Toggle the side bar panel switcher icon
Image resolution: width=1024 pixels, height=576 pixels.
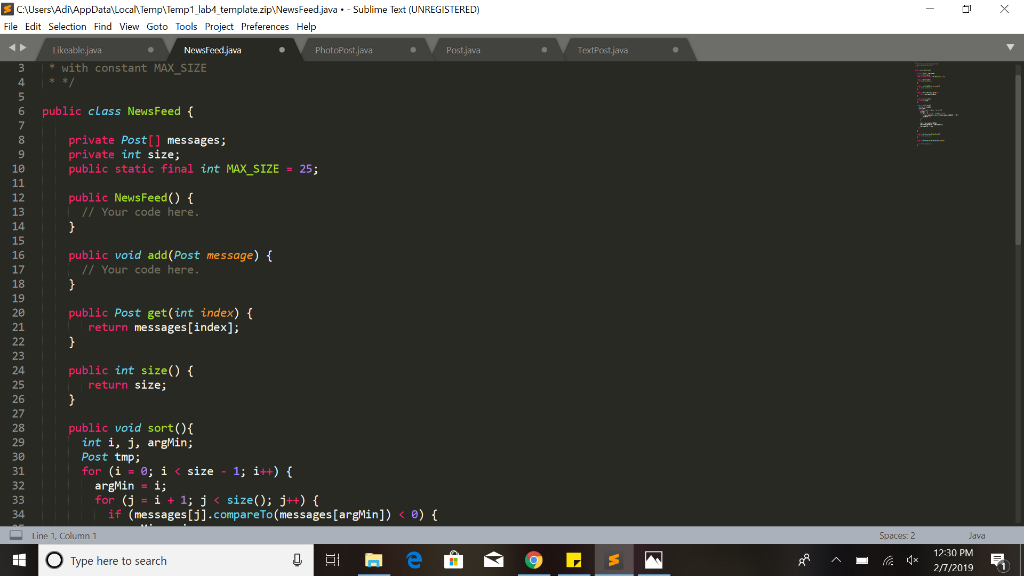coord(16,536)
